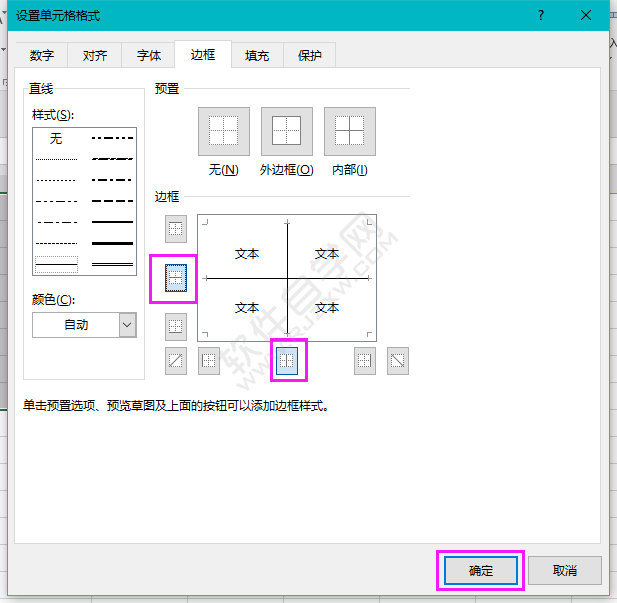
Task: Cancel with the 取消 button
Action: [x=565, y=570]
